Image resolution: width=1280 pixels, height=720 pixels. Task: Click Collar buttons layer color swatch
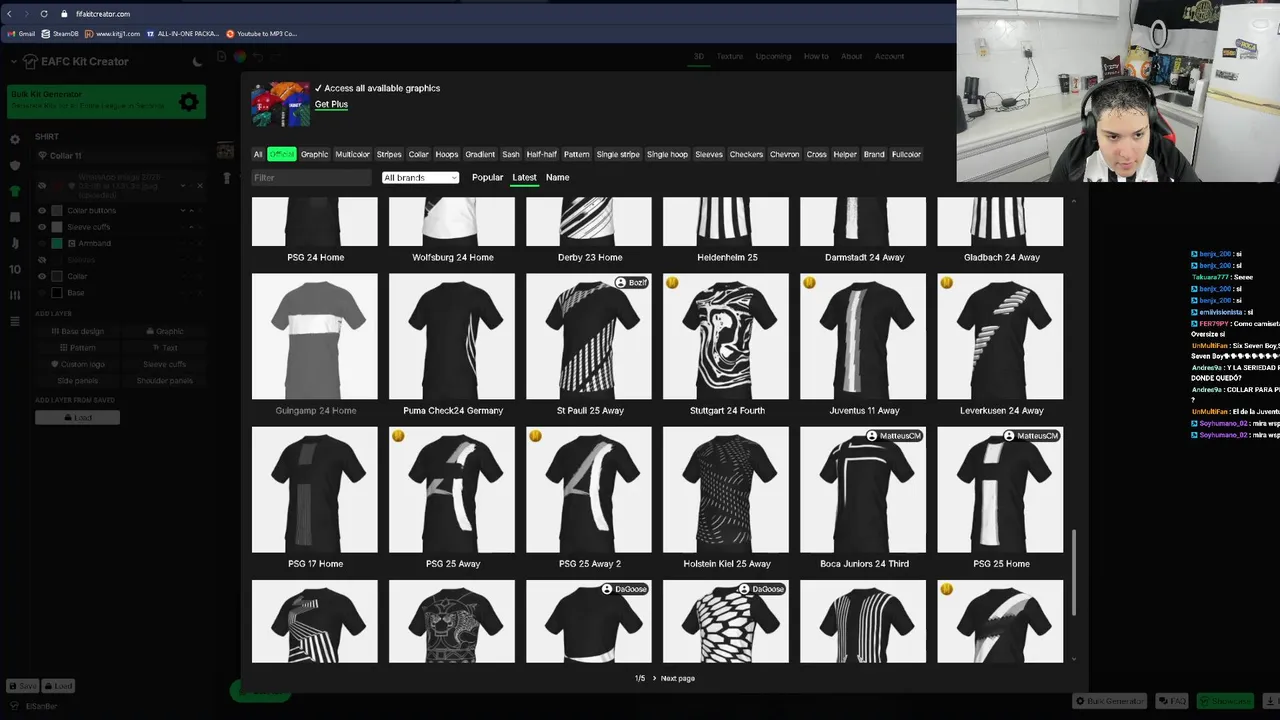tap(57, 211)
